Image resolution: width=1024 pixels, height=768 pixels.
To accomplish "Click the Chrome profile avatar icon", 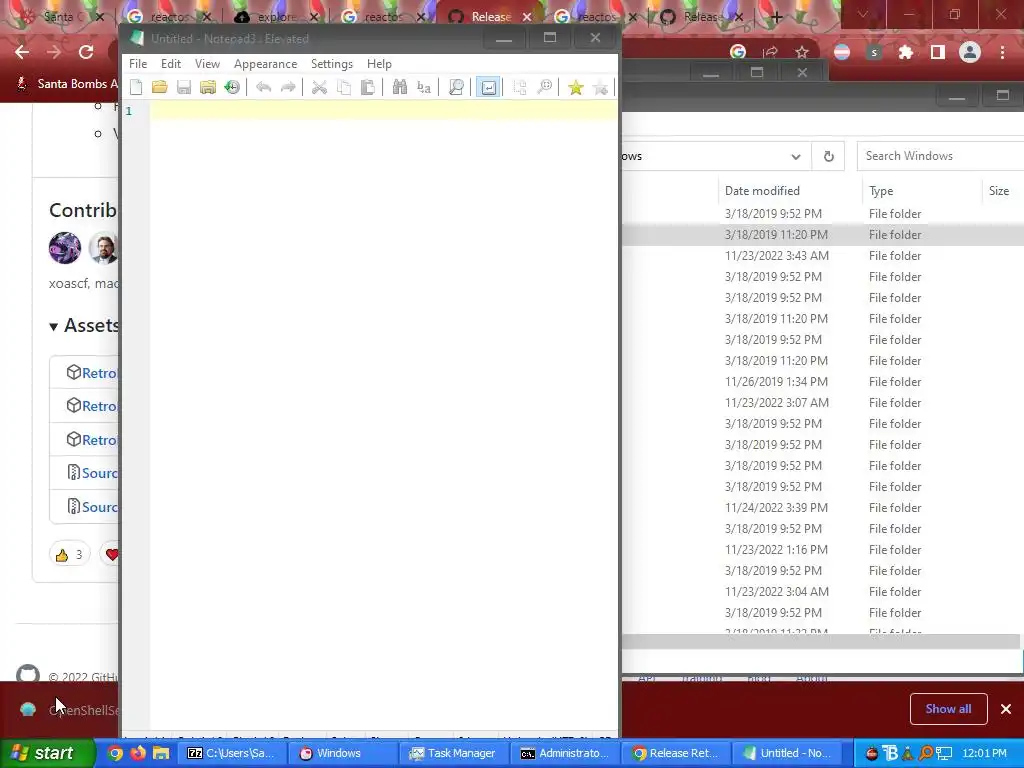I will 970,52.
